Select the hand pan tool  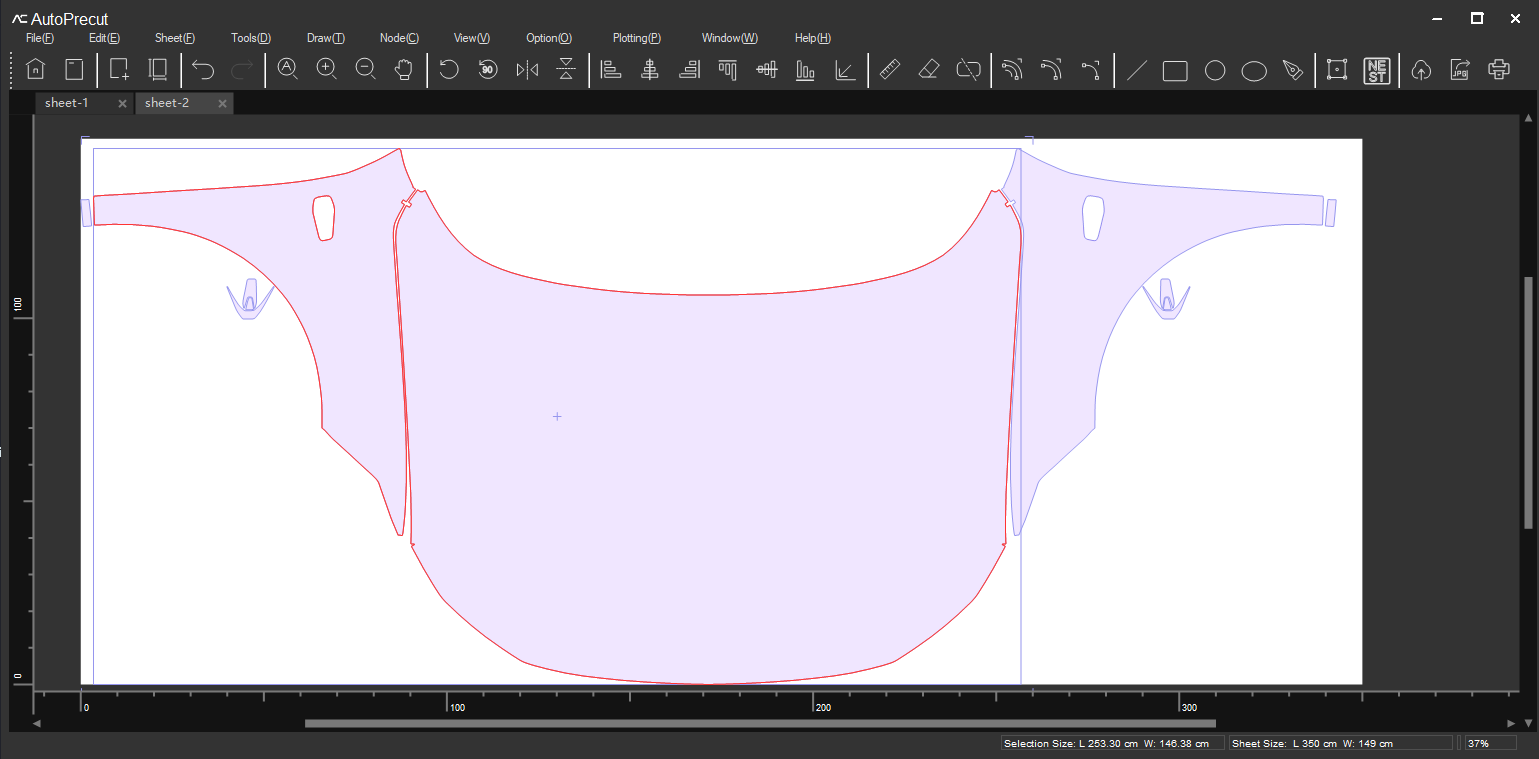coord(404,69)
